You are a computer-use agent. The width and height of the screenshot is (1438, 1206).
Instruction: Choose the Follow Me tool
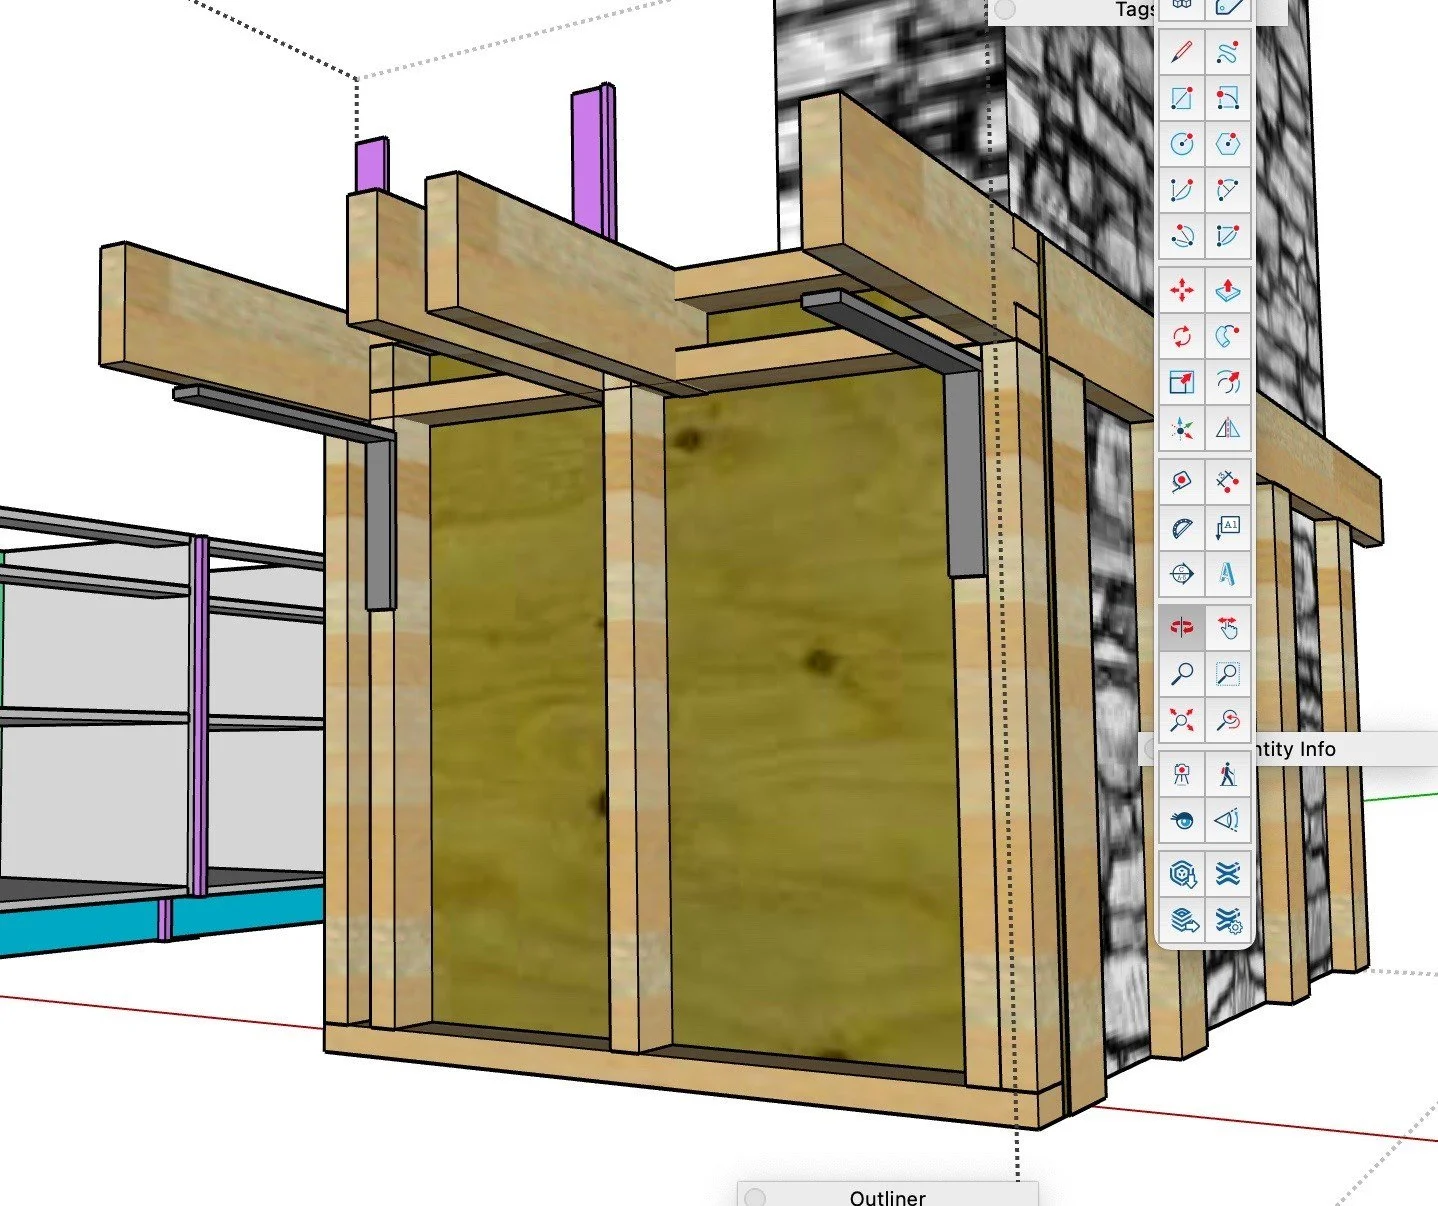click(x=1228, y=336)
